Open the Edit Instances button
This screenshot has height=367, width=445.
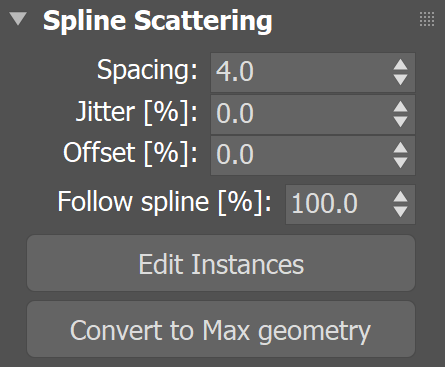coord(221,263)
